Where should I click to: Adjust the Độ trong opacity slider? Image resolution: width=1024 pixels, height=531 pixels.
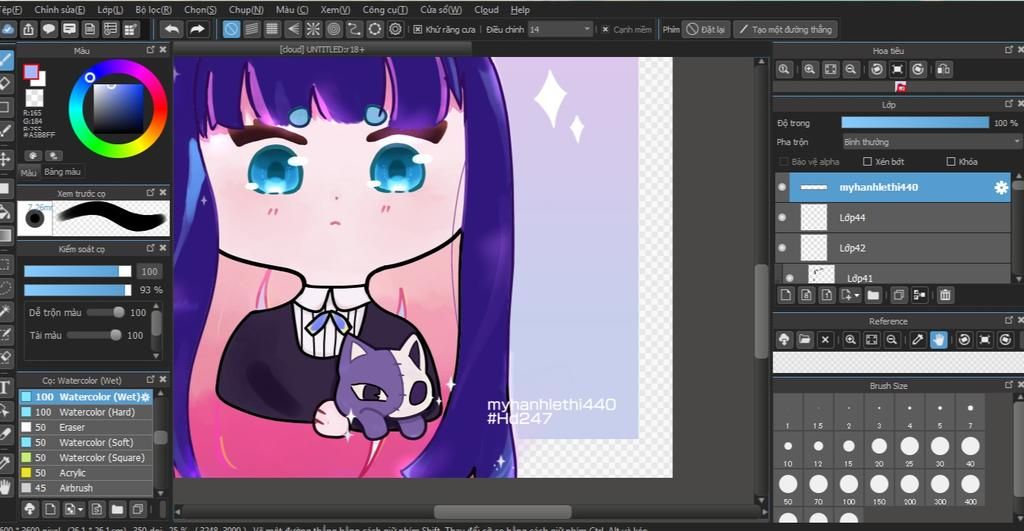(915, 123)
